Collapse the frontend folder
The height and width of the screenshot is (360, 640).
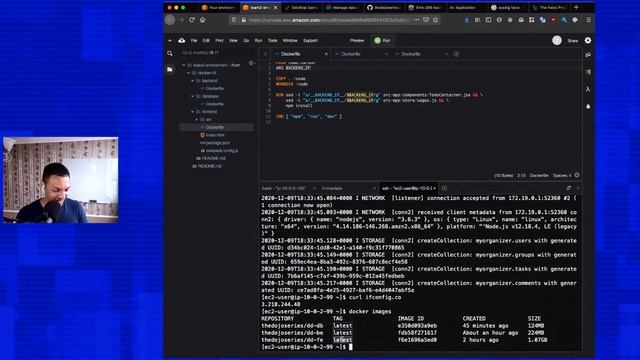(x=193, y=112)
